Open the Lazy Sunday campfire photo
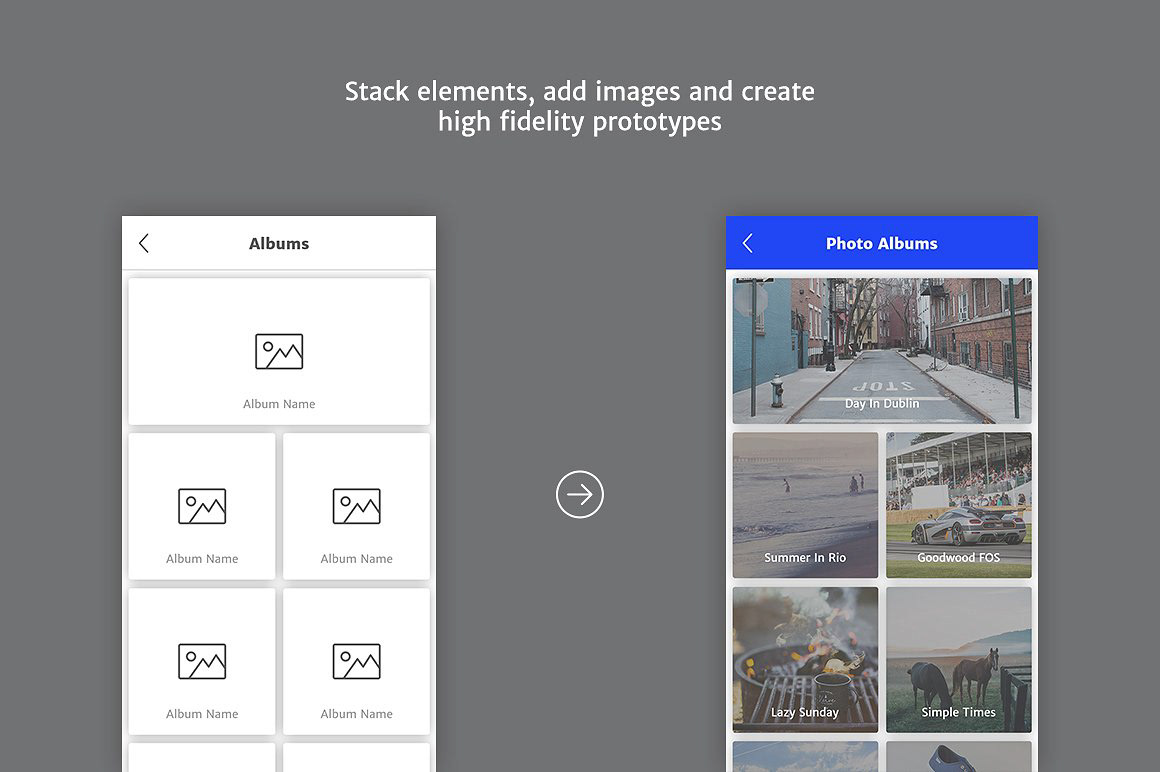The height and width of the screenshot is (772, 1160). pyautogui.click(x=805, y=660)
